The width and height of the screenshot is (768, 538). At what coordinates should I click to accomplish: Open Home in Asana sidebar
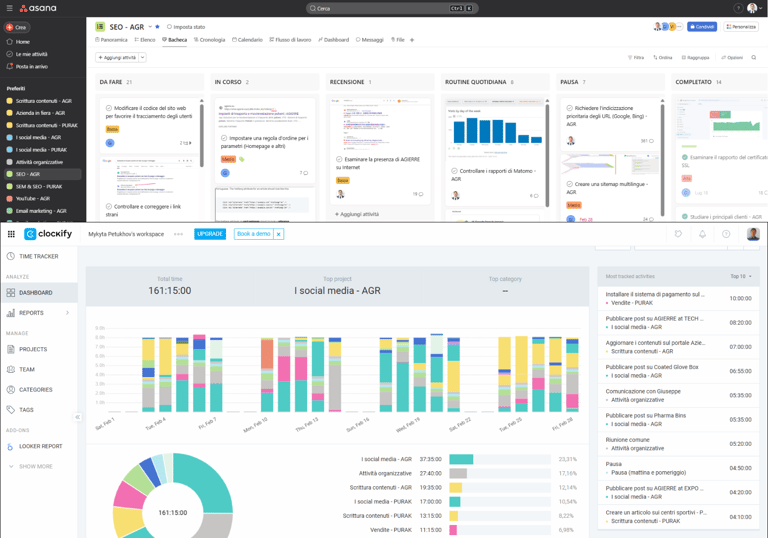click(23, 42)
